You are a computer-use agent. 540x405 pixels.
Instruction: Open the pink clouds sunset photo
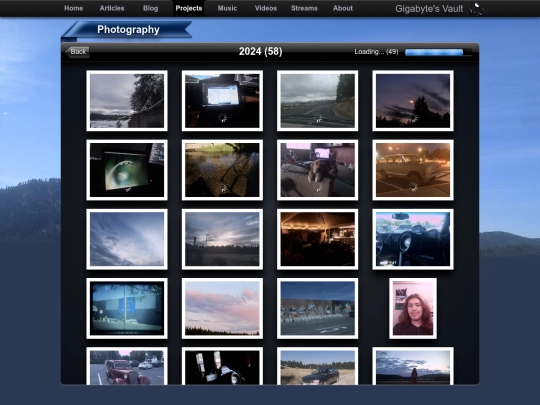click(x=222, y=308)
